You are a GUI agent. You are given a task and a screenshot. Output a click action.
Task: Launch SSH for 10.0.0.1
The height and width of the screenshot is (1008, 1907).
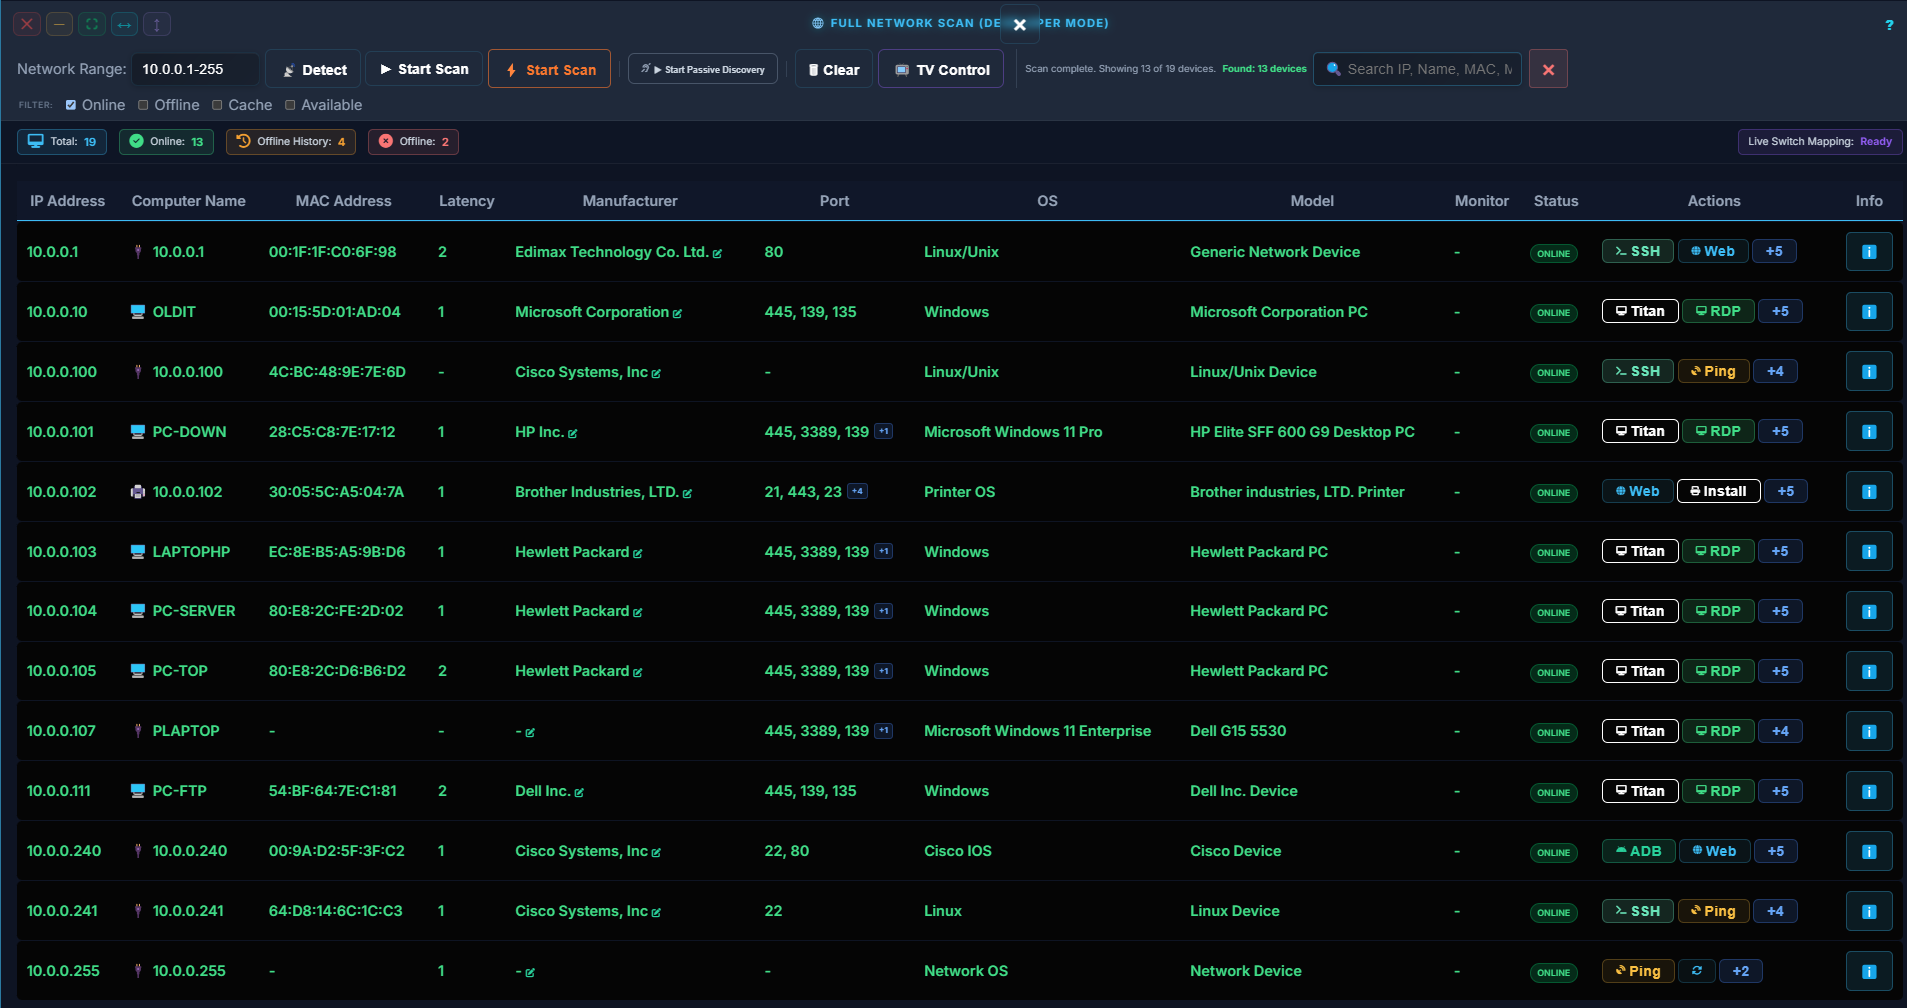coord(1637,251)
